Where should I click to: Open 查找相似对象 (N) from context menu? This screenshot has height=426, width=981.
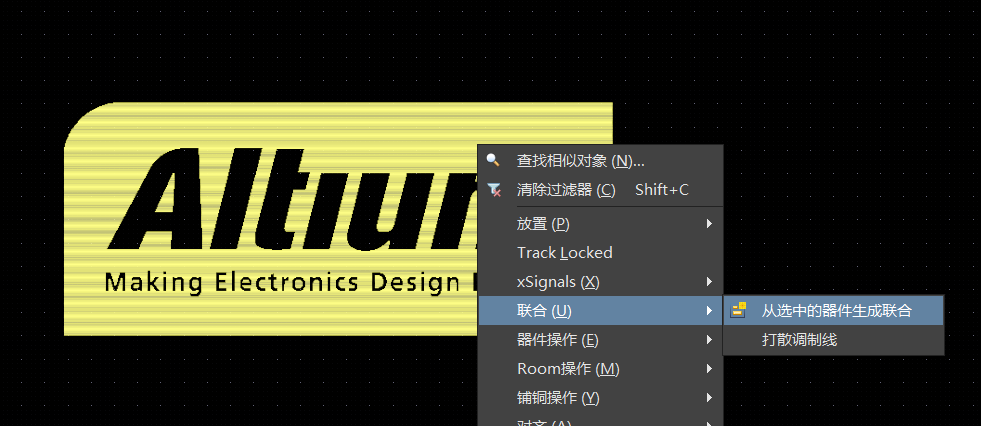pyautogui.click(x=600, y=161)
